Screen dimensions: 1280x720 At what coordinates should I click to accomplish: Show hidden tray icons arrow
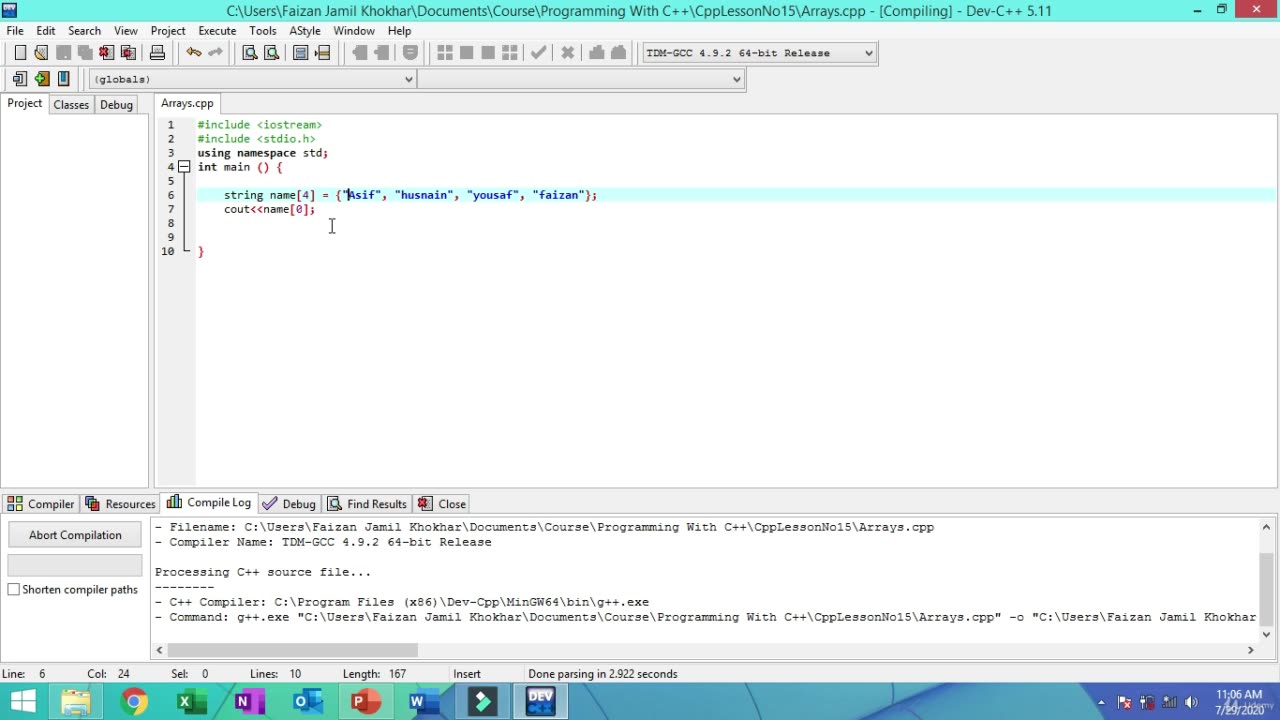click(x=1102, y=703)
